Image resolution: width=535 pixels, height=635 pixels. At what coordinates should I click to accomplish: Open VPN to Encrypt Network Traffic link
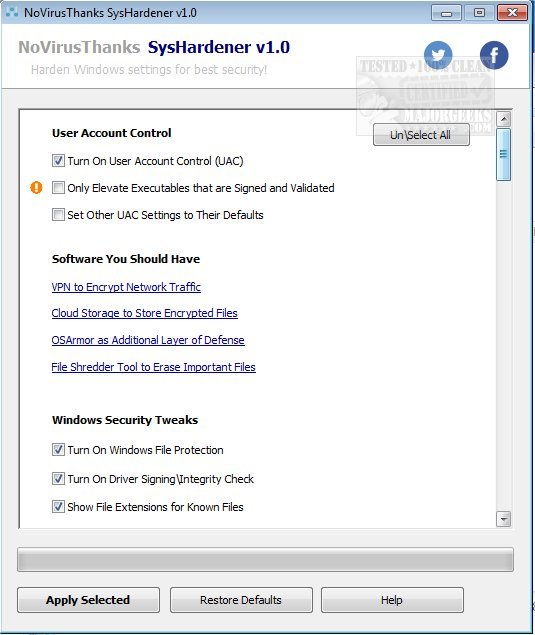point(126,287)
